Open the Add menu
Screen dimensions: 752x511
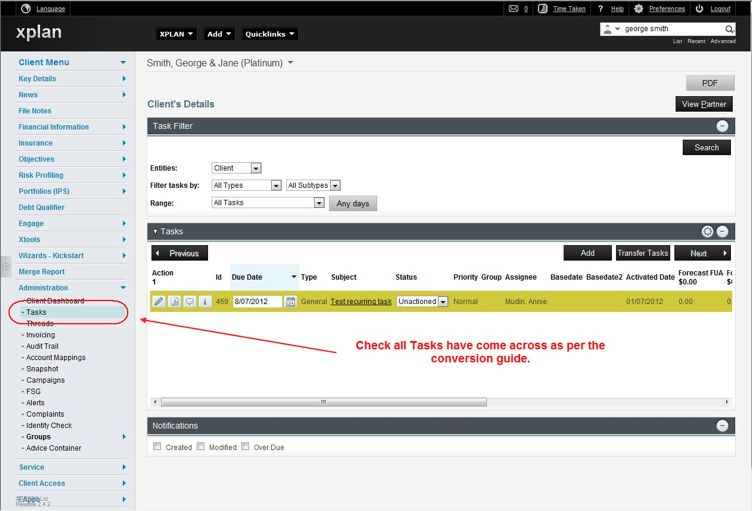219,34
